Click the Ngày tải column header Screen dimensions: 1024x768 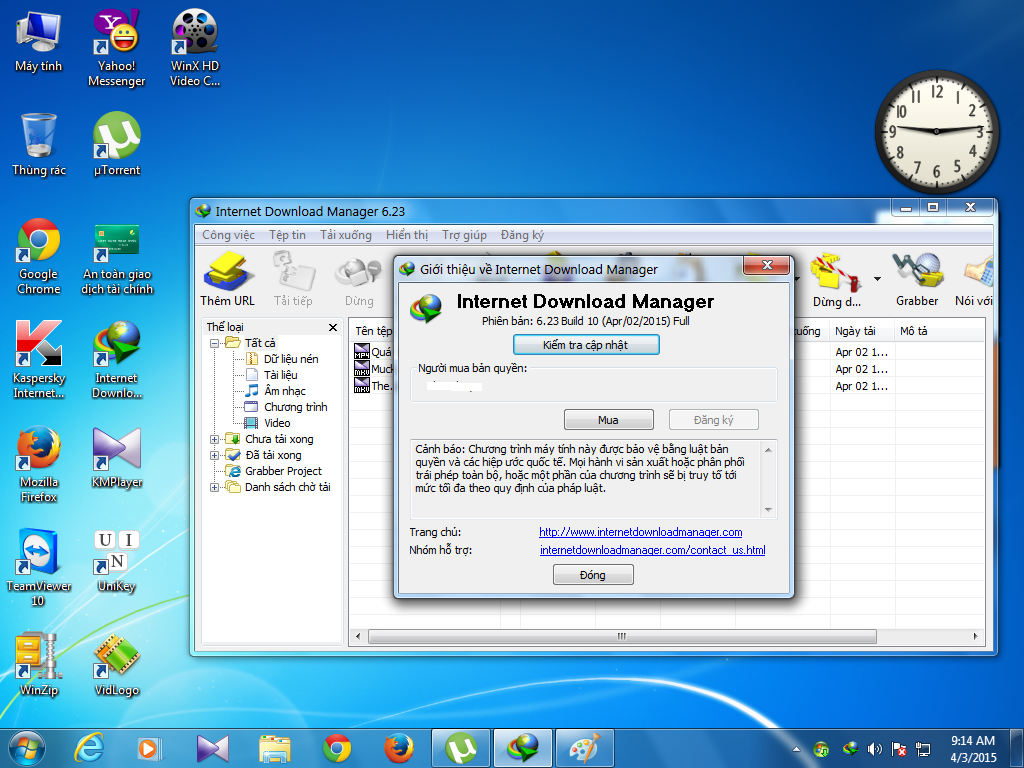862,331
